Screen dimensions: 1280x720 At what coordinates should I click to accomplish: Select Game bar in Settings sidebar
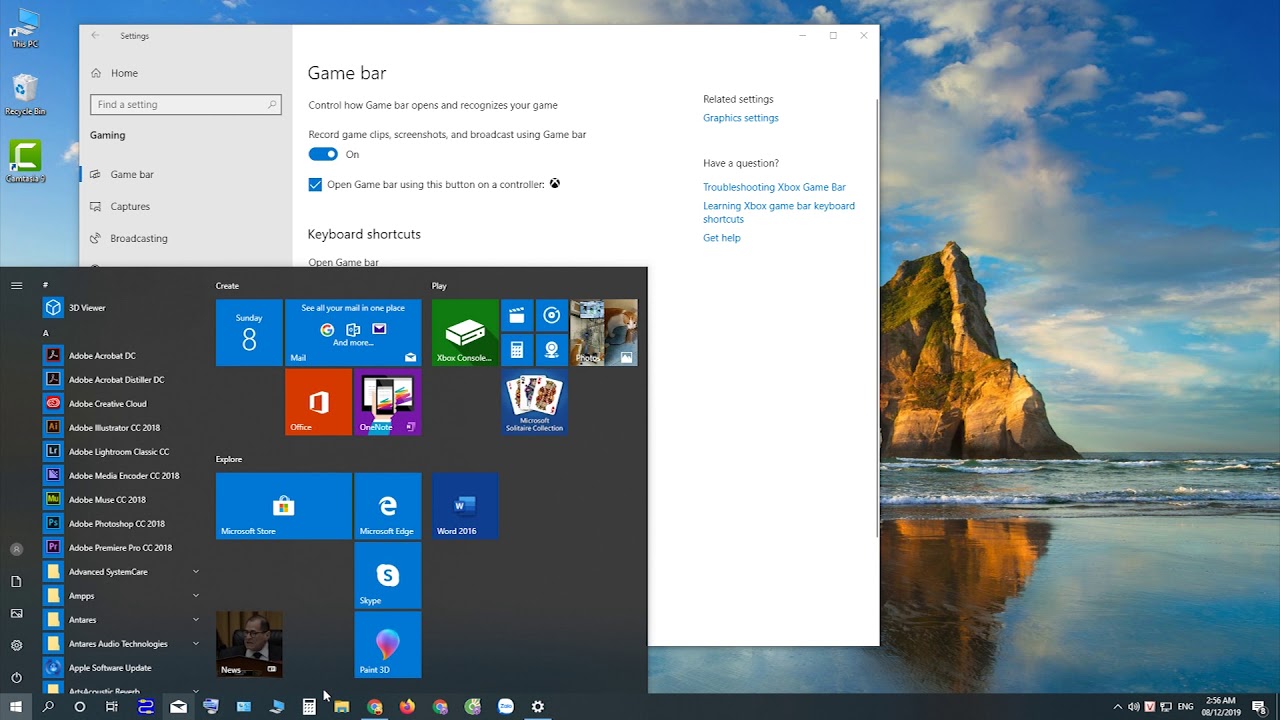(186, 174)
